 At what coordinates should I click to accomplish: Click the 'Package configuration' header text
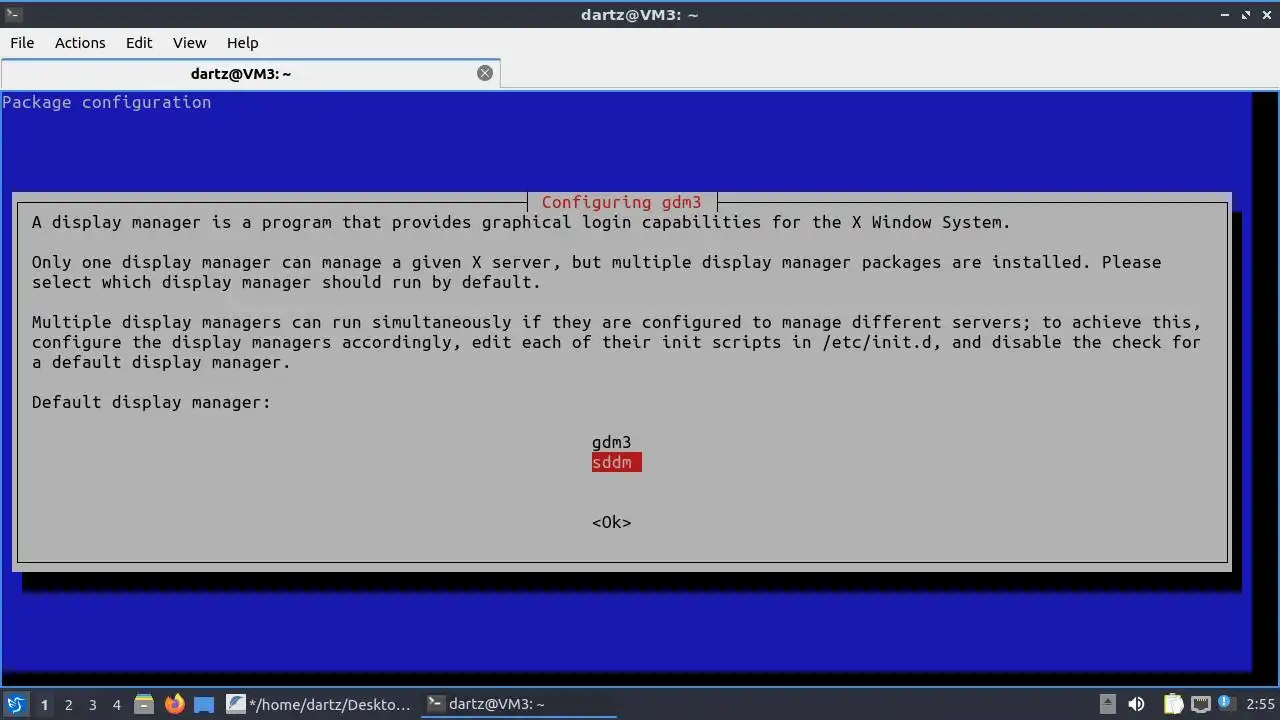point(106,102)
